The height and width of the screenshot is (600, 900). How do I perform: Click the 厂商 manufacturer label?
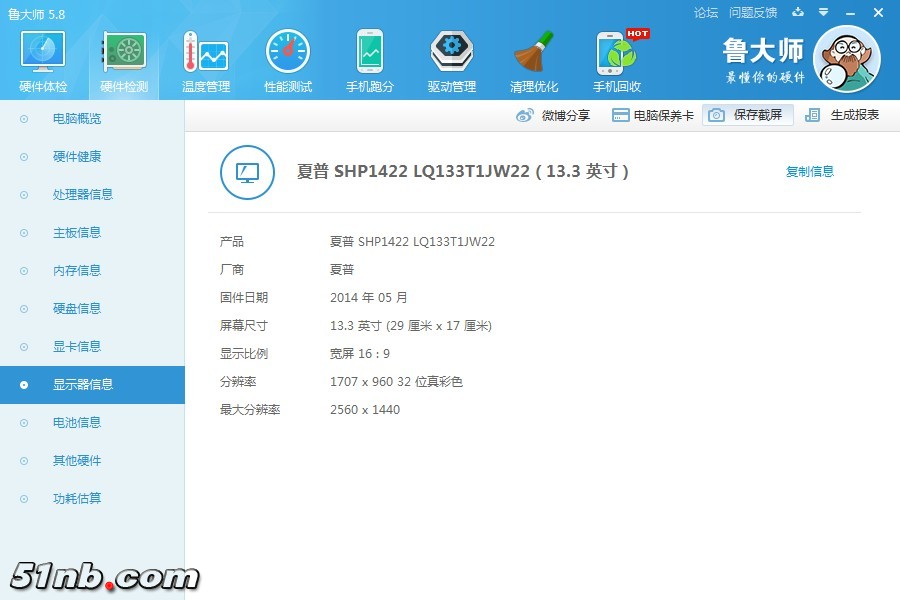[x=232, y=269]
